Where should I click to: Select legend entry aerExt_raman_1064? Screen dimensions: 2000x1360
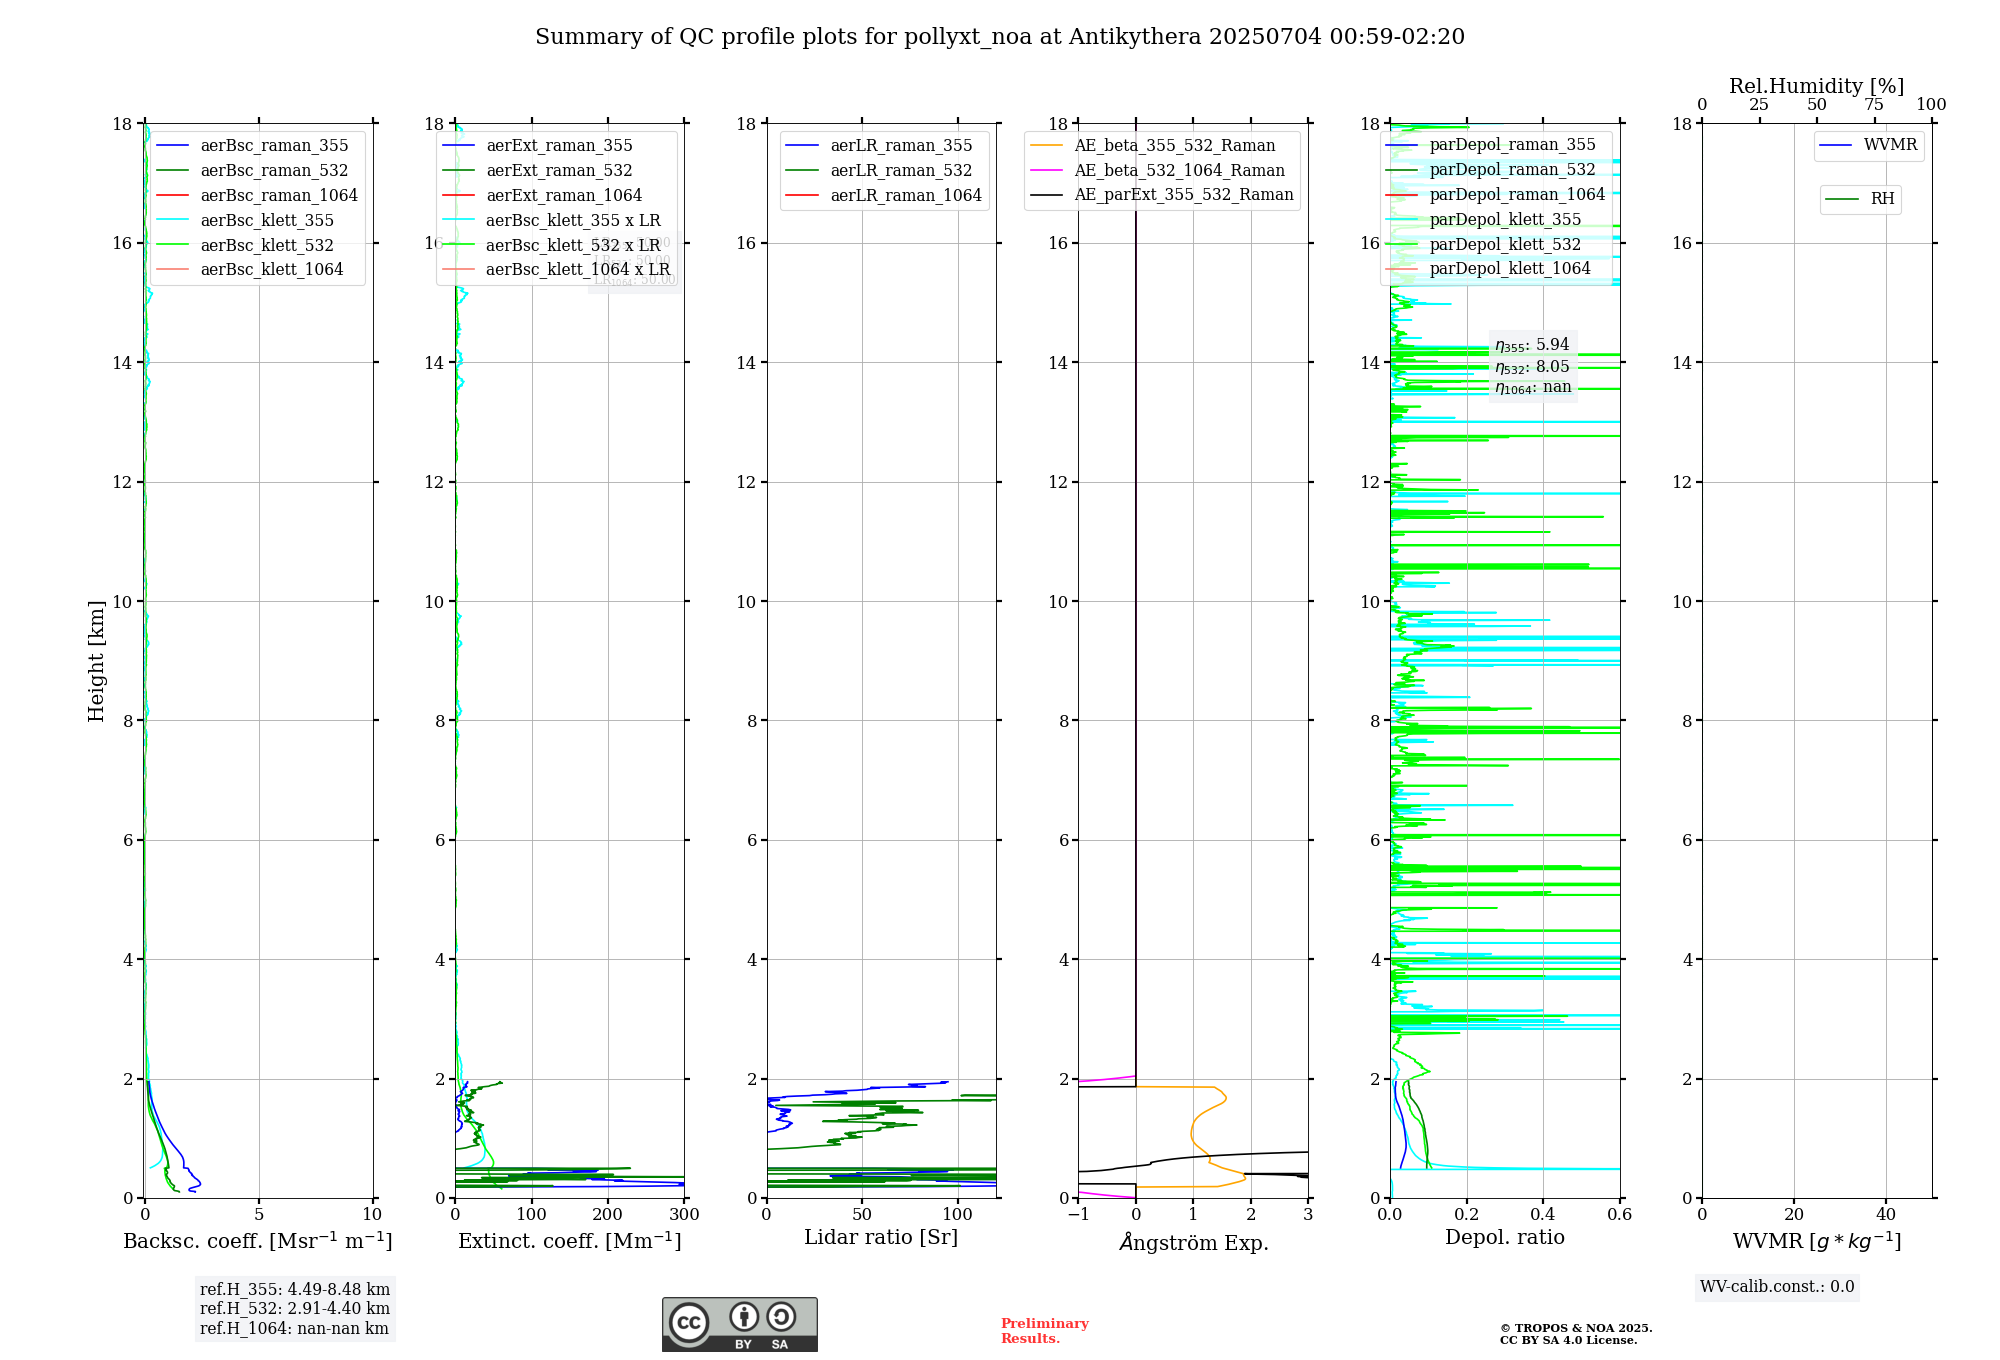pos(542,196)
